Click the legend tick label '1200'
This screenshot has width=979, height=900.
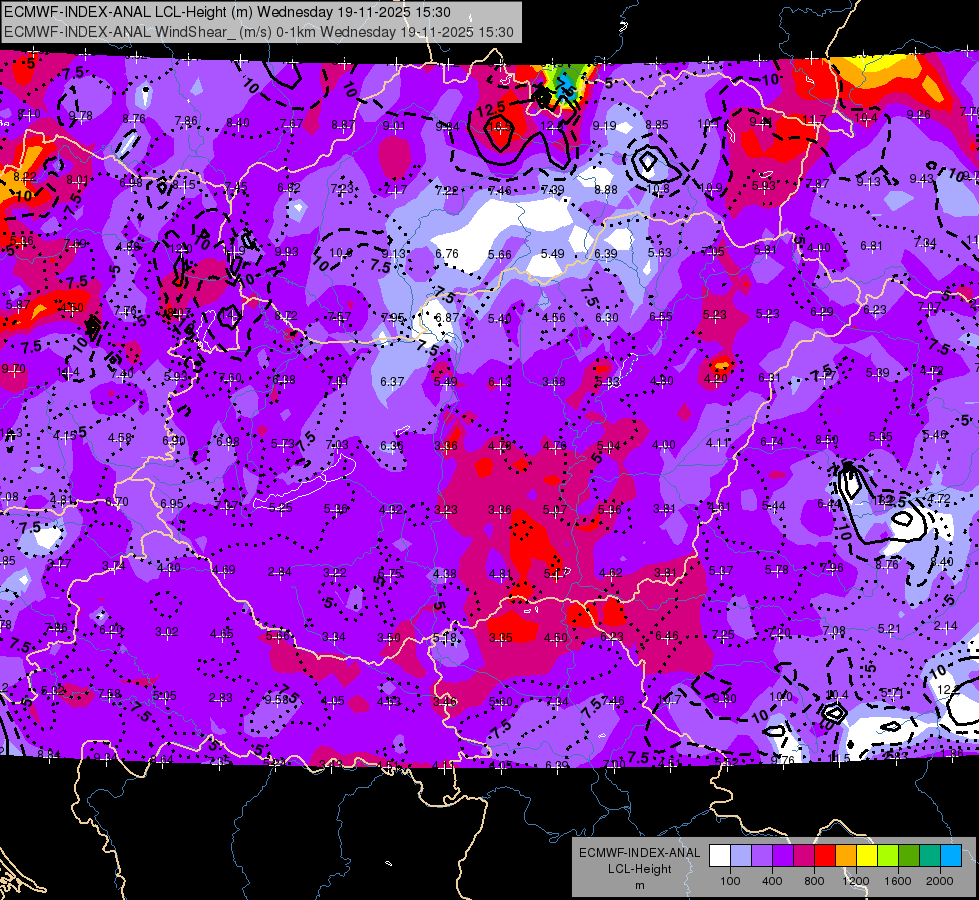pos(856,881)
